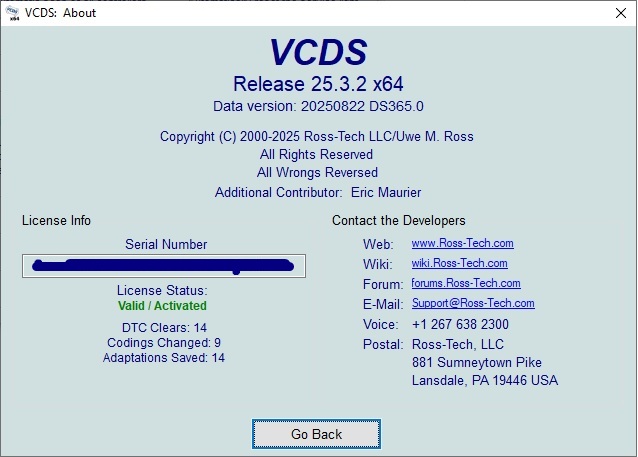Click the Go Back button
This screenshot has width=638, height=457.
317,434
